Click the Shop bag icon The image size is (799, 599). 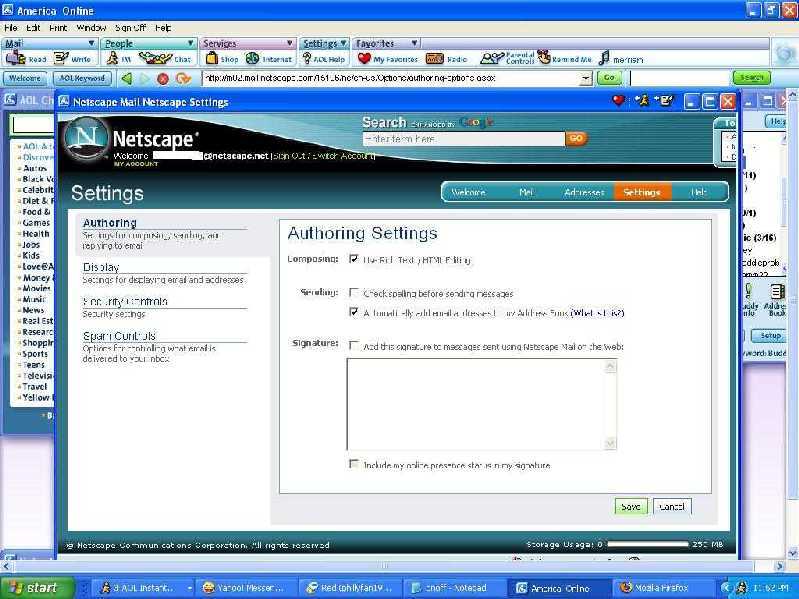point(211,59)
